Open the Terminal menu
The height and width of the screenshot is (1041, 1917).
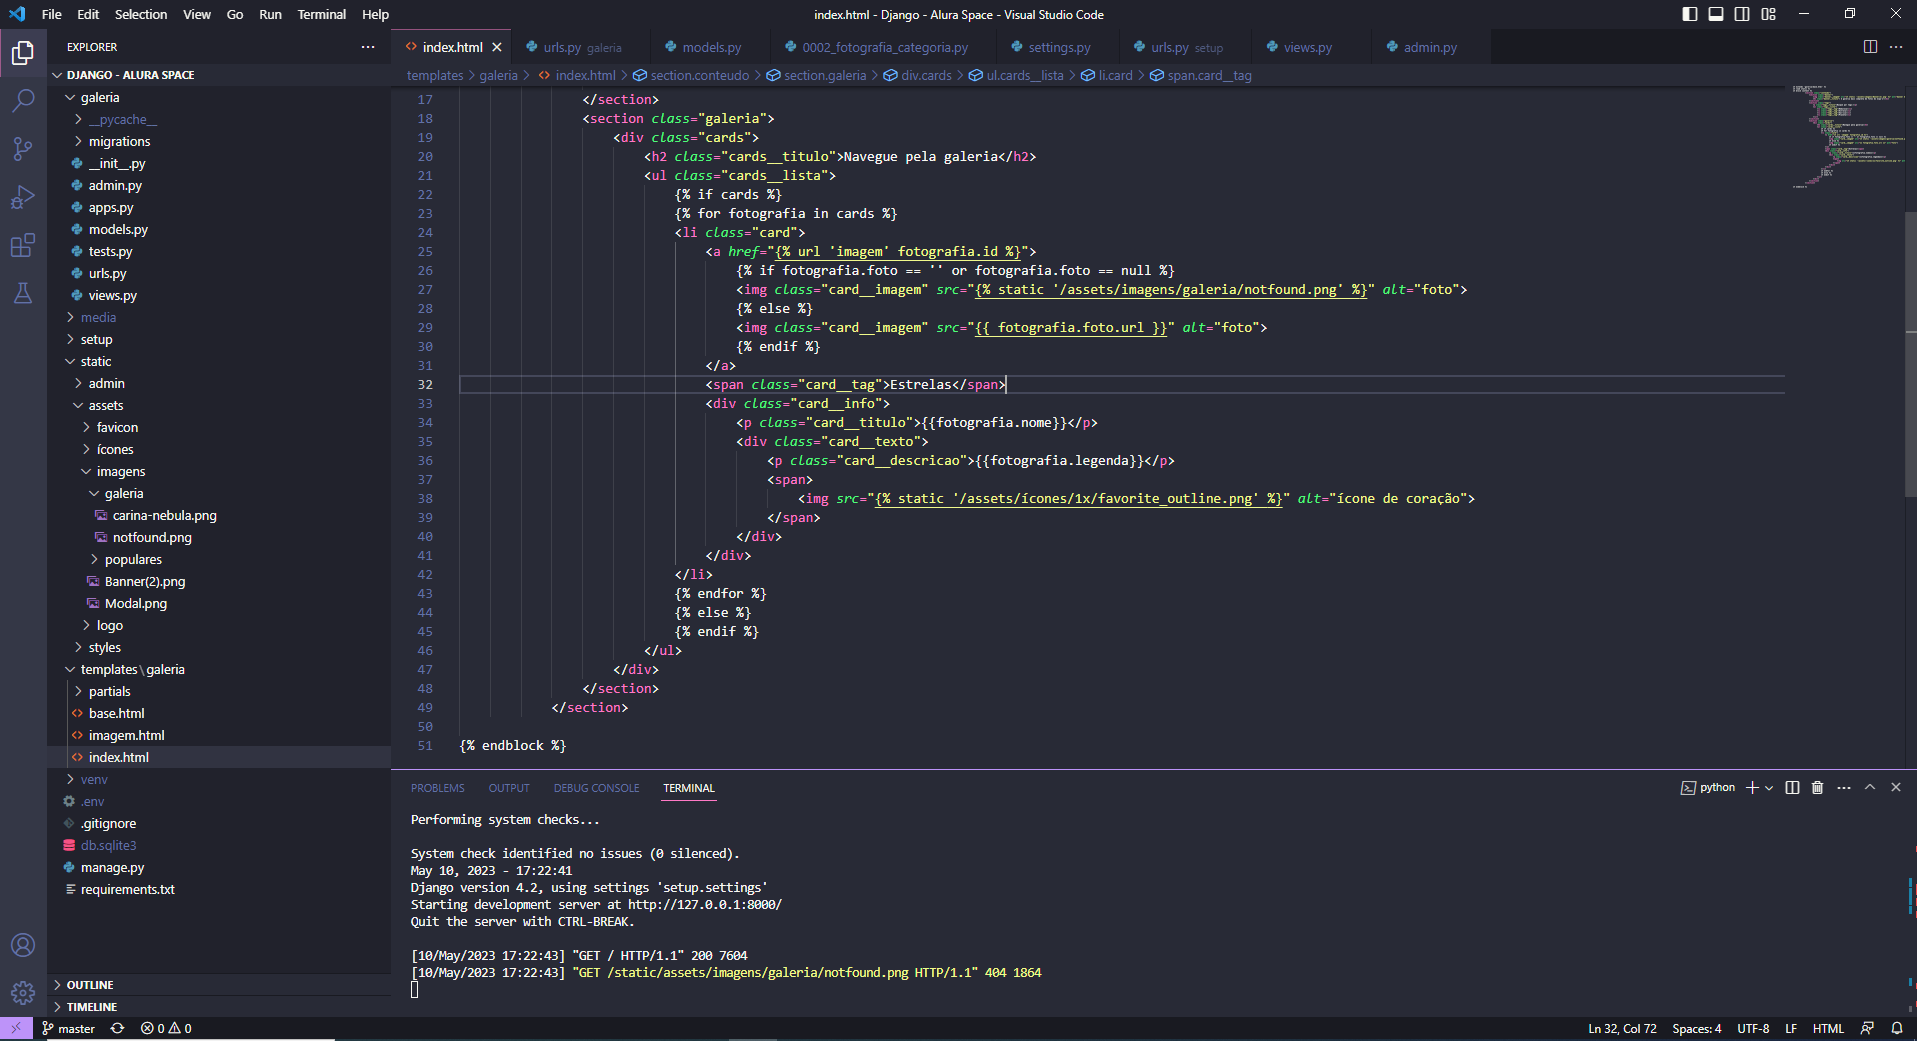(321, 14)
